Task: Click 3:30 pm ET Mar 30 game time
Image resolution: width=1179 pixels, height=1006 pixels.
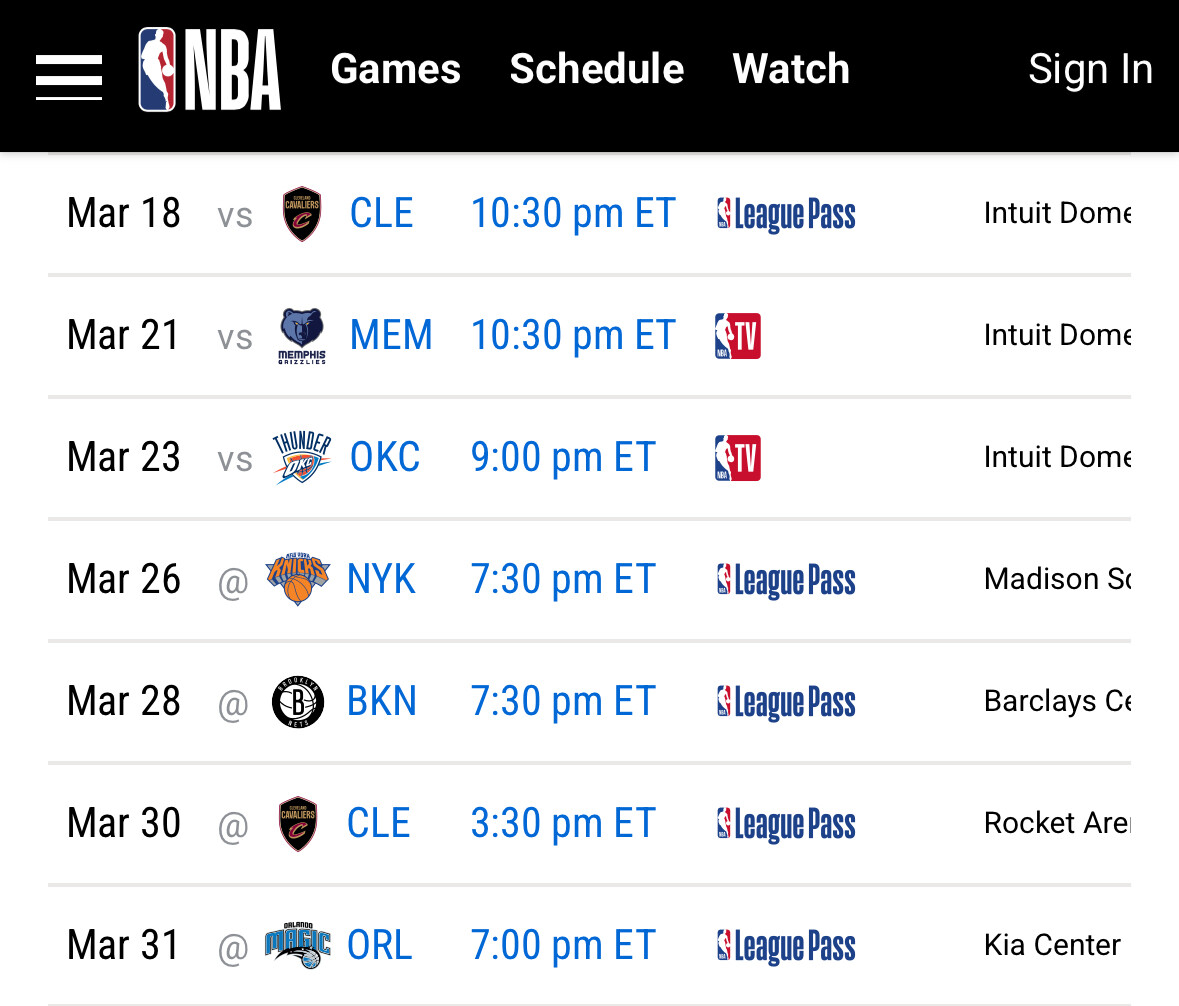Action: click(563, 823)
